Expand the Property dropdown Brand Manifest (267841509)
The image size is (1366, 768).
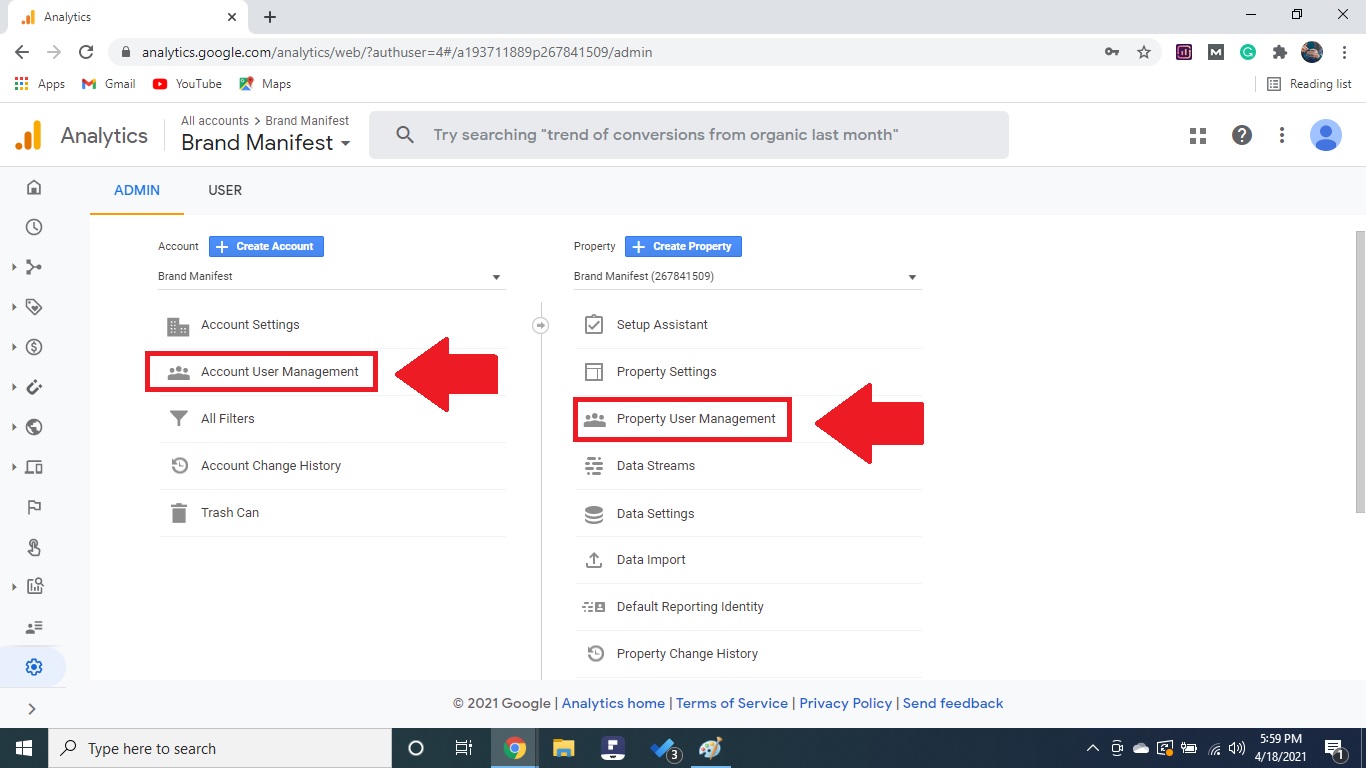747,277
